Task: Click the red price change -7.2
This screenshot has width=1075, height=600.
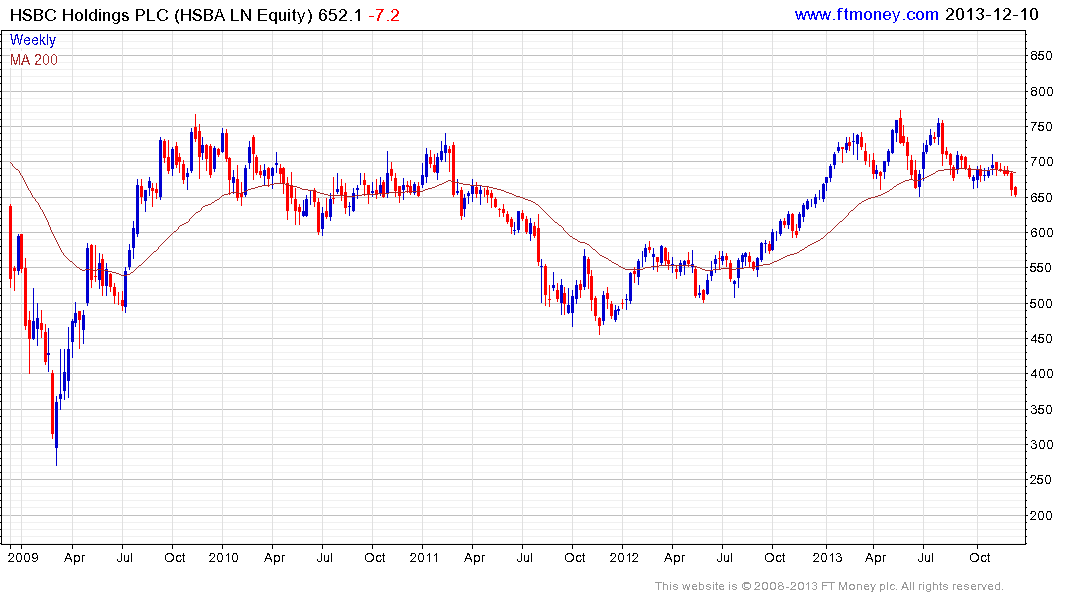Action: pyautogui.click(x=384, y=15)
